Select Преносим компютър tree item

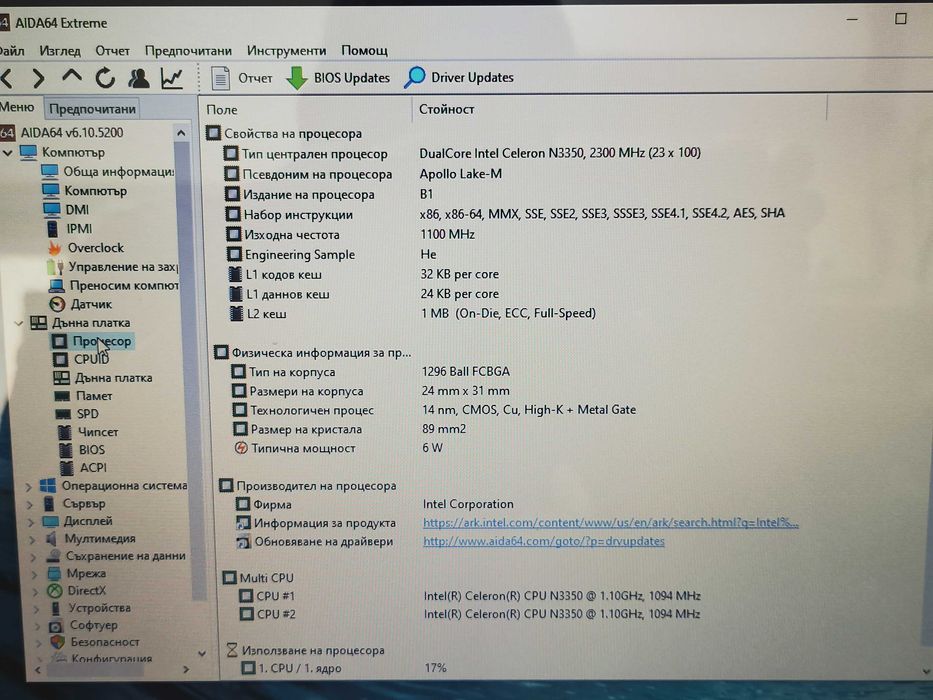[124, 286]
